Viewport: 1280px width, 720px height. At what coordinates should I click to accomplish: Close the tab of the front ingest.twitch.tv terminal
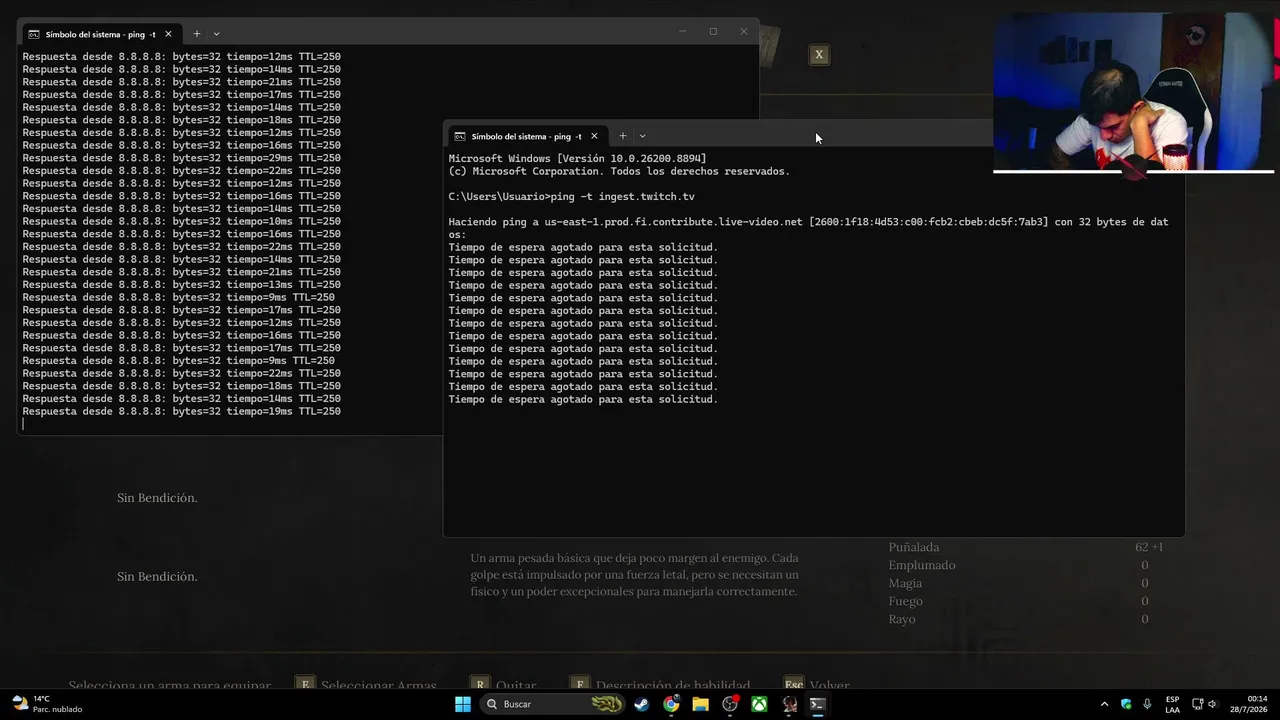tap(594, 136)
